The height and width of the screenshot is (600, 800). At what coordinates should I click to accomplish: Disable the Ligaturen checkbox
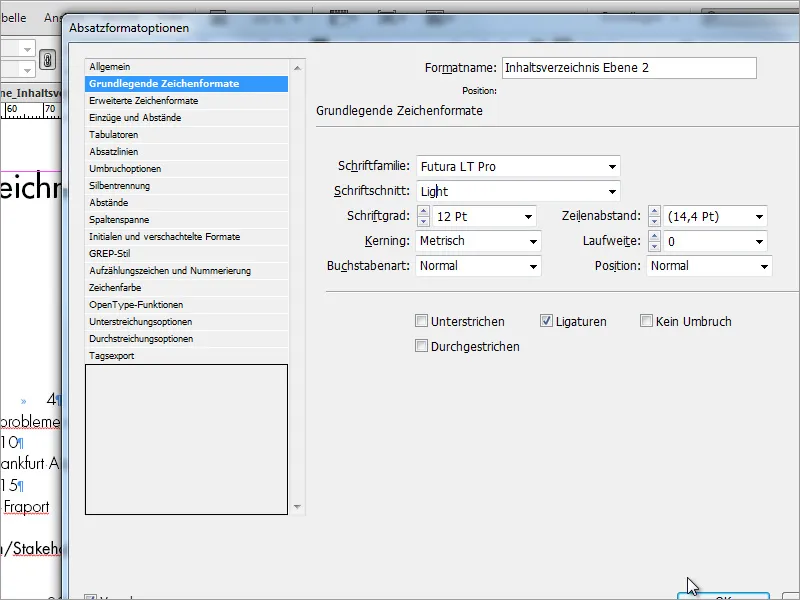546,321
